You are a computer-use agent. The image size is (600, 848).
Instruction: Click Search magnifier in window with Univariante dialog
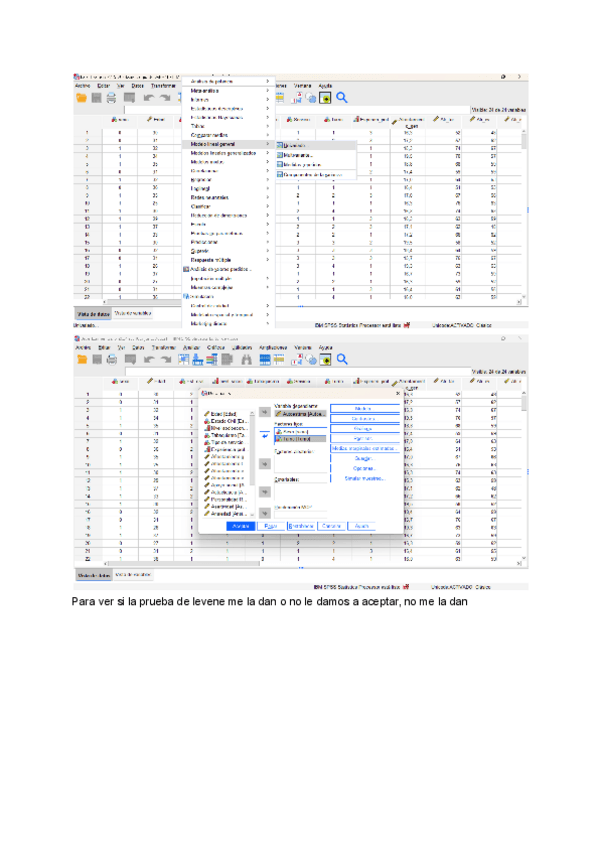point(342,360)
